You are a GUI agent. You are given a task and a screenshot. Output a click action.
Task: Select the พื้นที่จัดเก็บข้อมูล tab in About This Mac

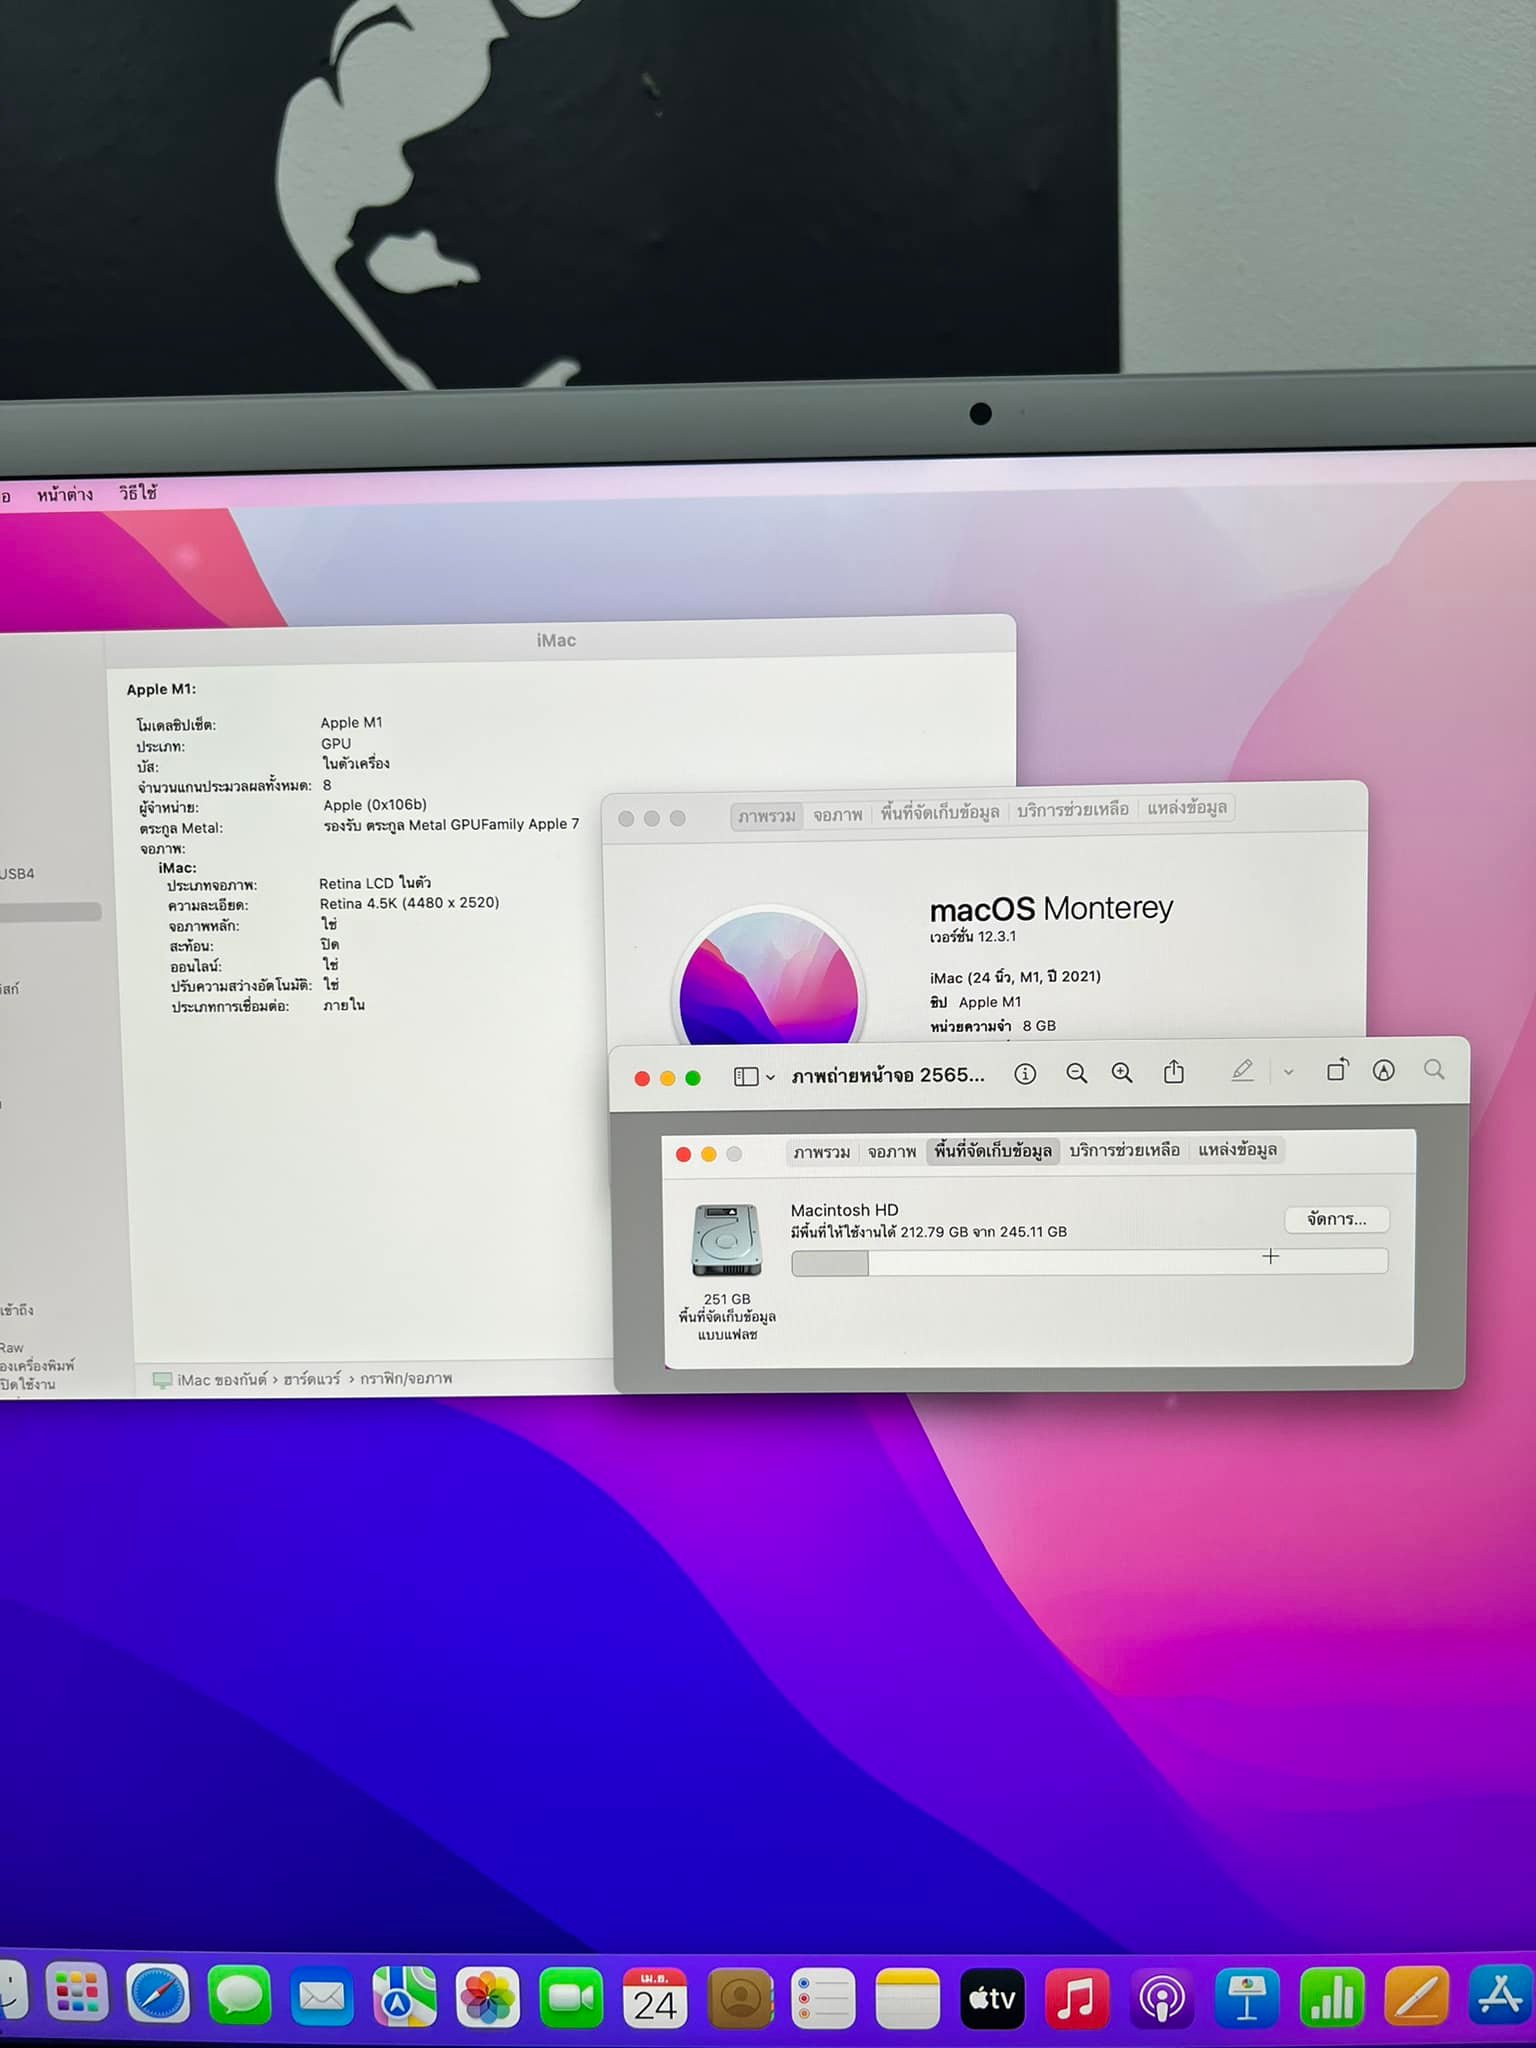click(939, 813)
